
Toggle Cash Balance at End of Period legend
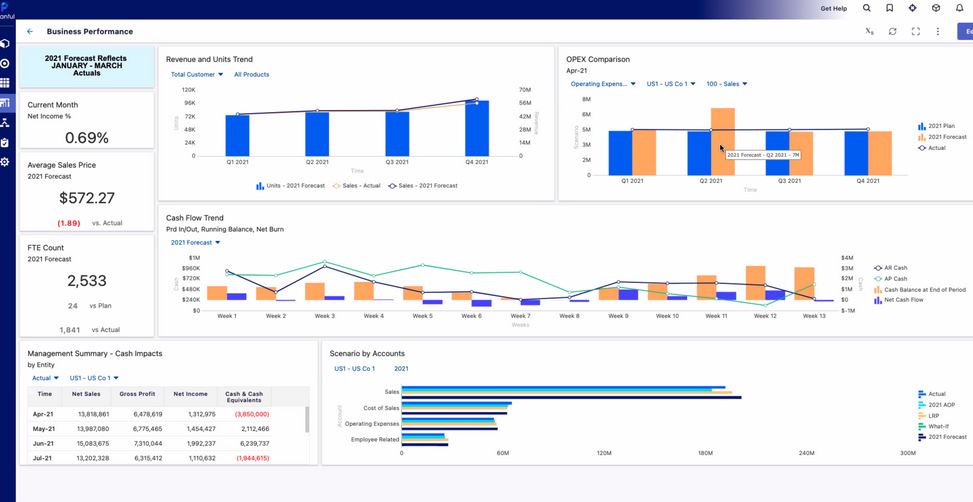[920, 290]
